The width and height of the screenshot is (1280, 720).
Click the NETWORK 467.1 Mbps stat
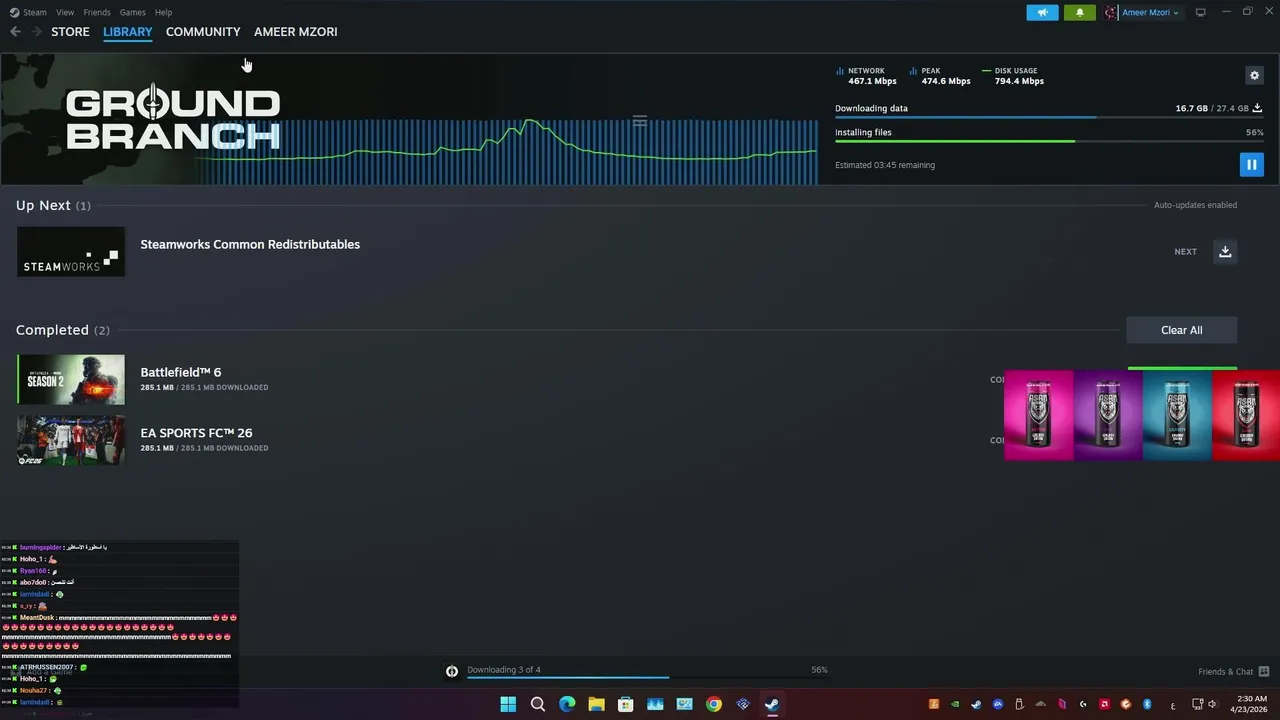click(866, 76)
